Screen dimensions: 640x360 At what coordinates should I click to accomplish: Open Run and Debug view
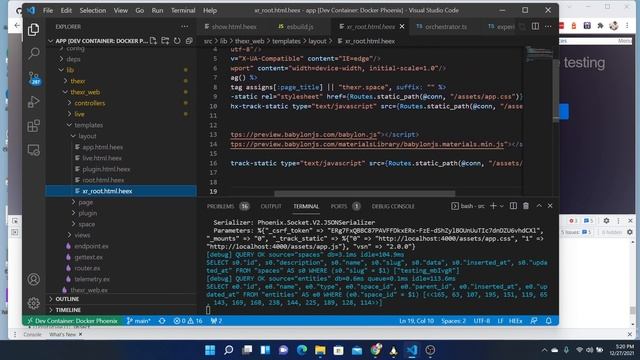33,102
